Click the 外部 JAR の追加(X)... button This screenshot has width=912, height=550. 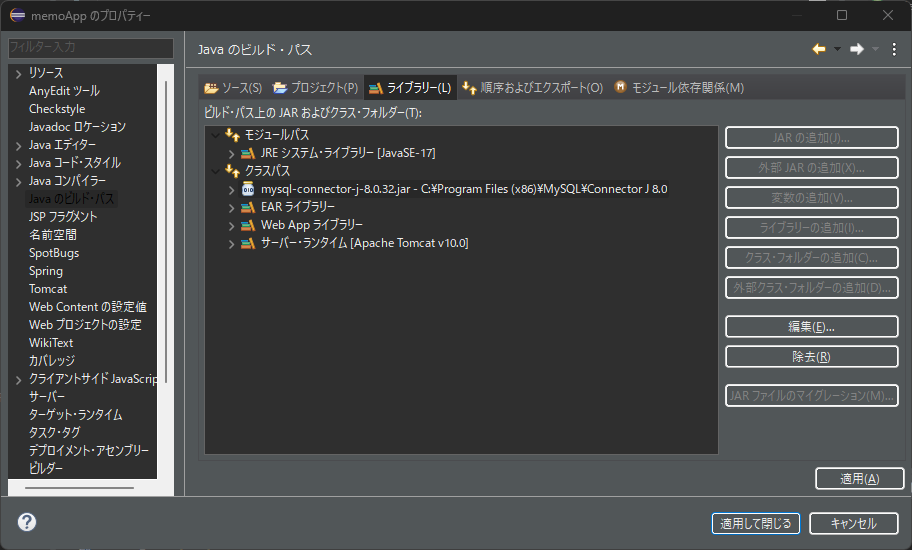[x=811, y=167]
